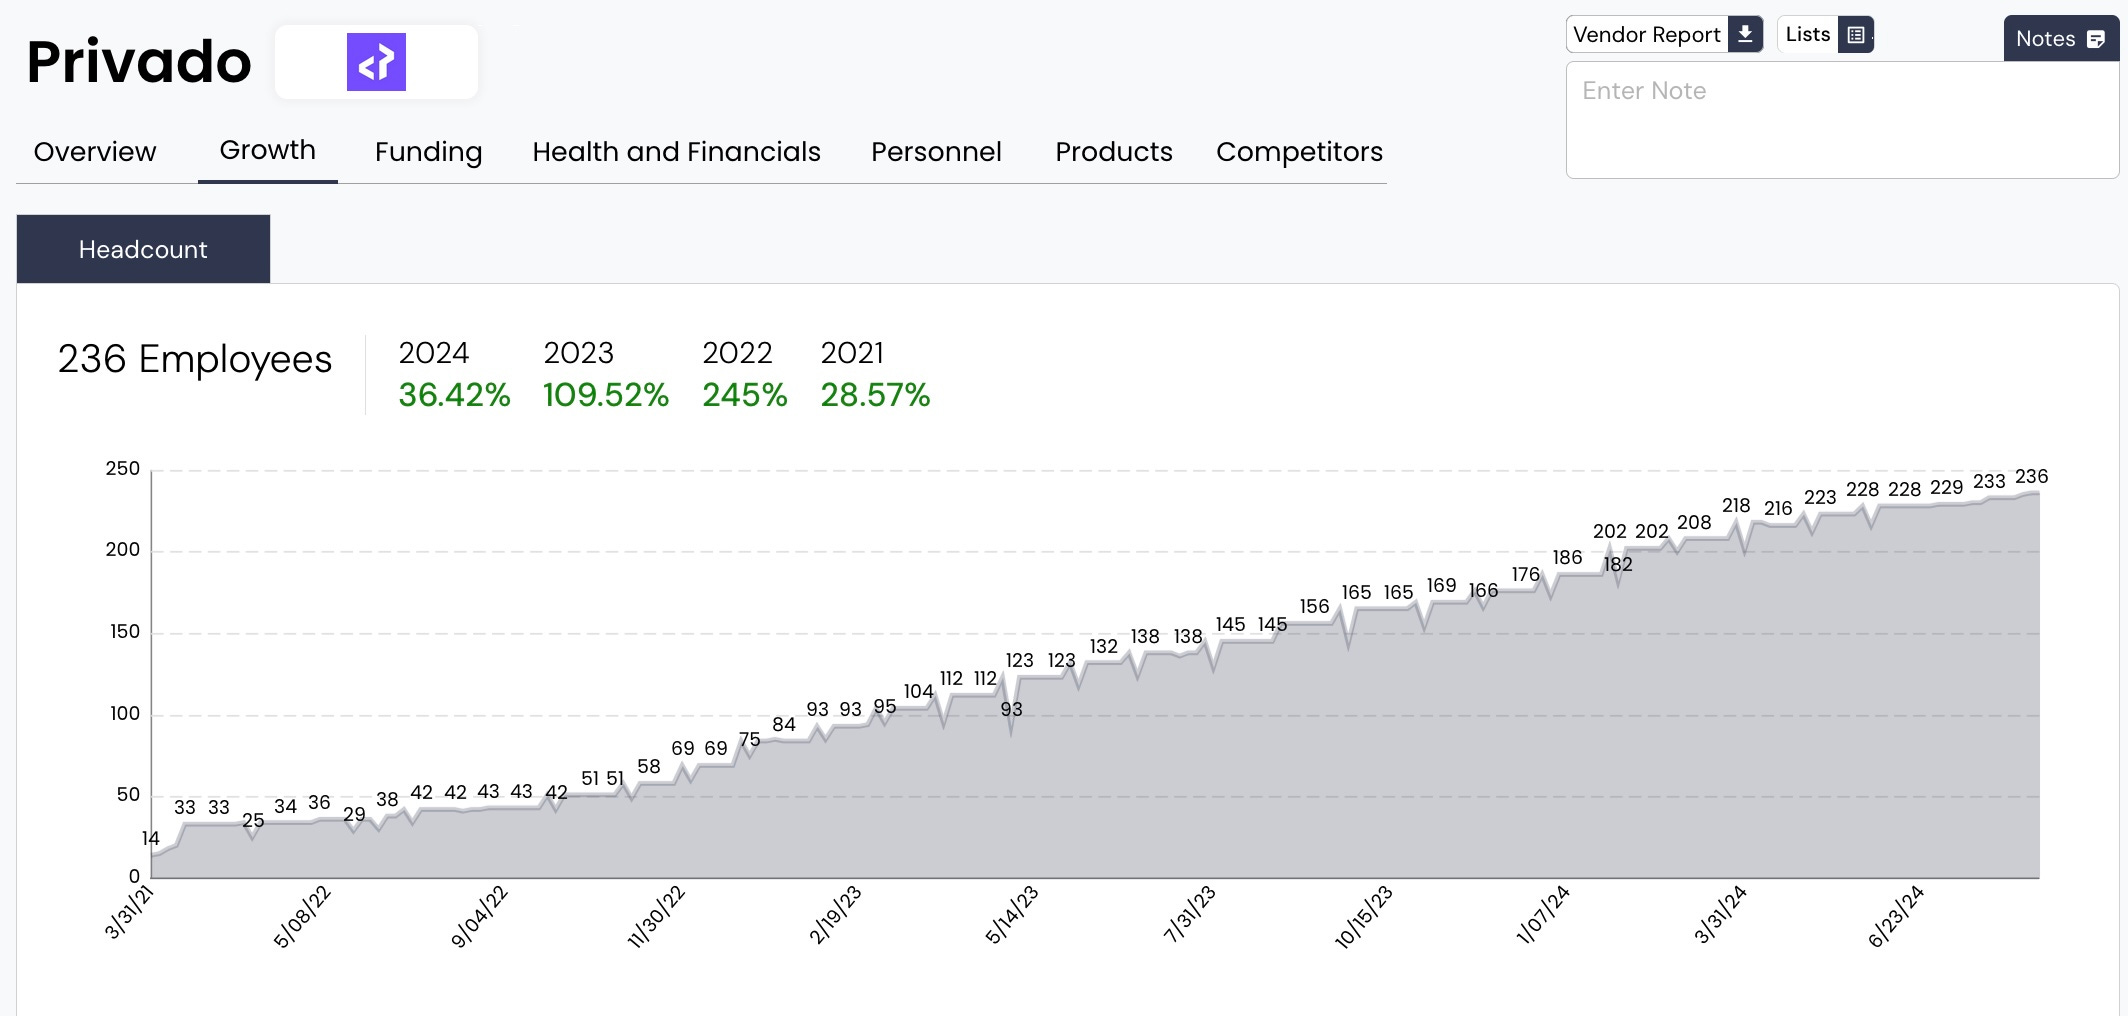This screenshot has height=1016, width=2128.
Task: Click the Headcount button
Action: pos(143,249)
